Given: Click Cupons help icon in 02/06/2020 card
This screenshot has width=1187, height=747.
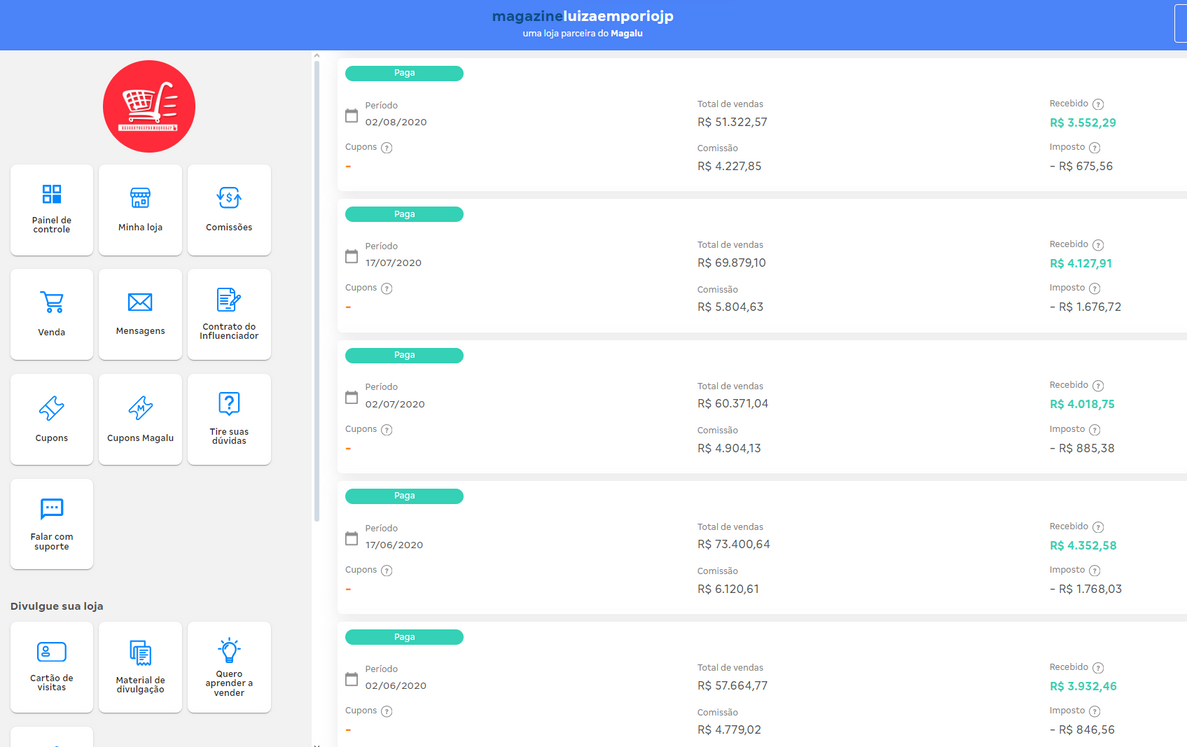Looking at the screenshot, I should (387, 711).
